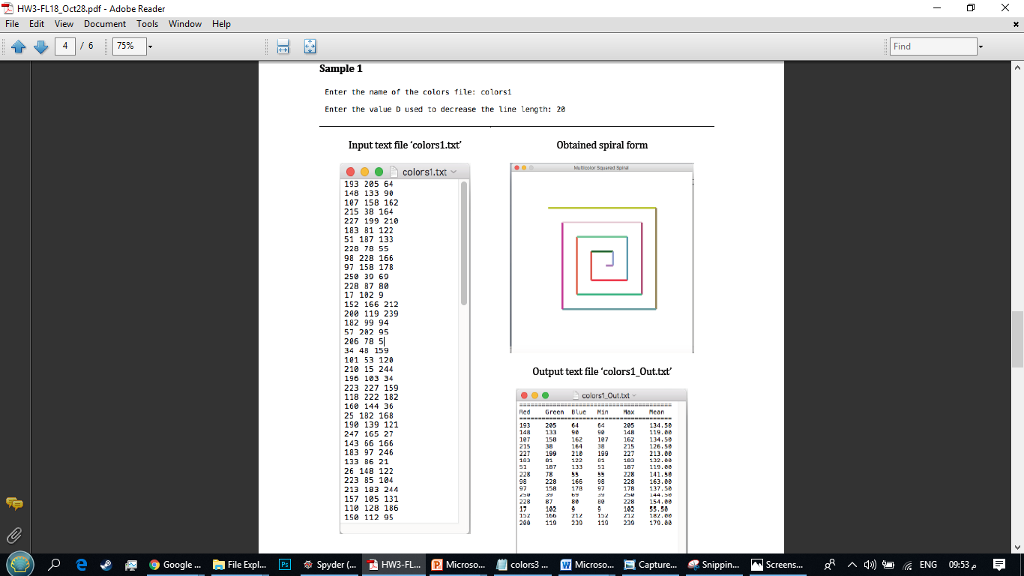Screen dimensions: 1024x576
Task: Click inside the page number field
Action: (64, 45)
